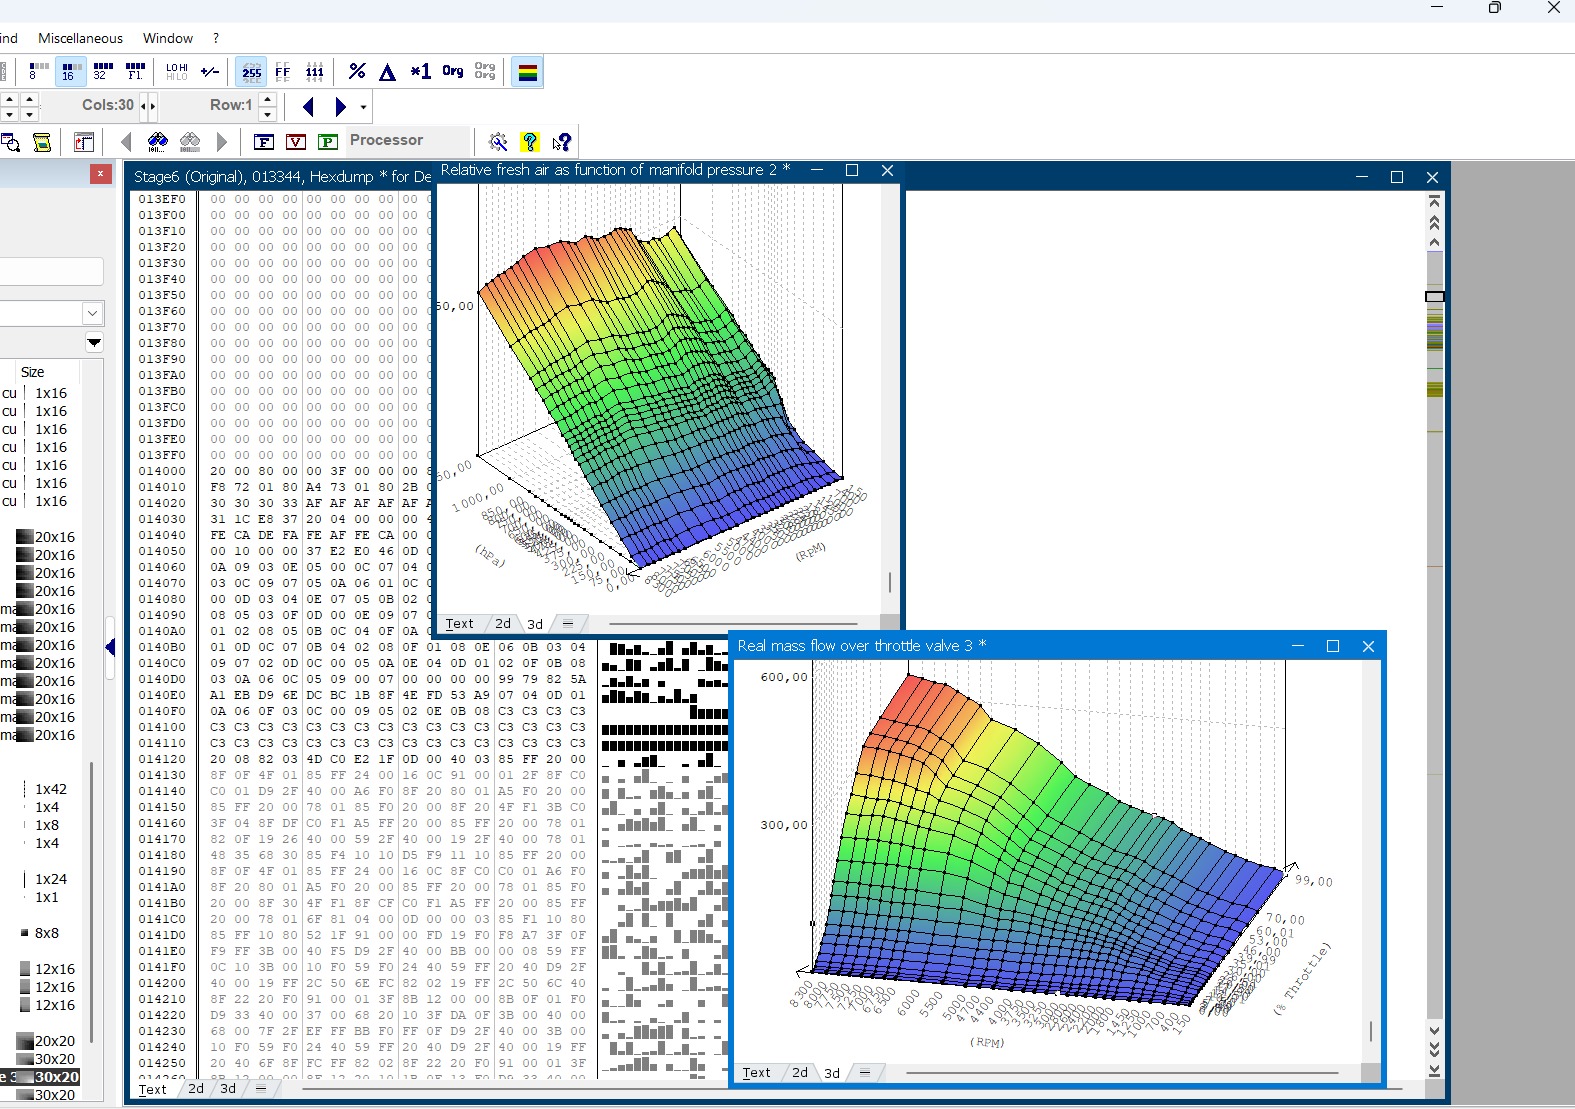Switch to 16-bit data view
1575x1109 pixels.
tap(70, 72)
